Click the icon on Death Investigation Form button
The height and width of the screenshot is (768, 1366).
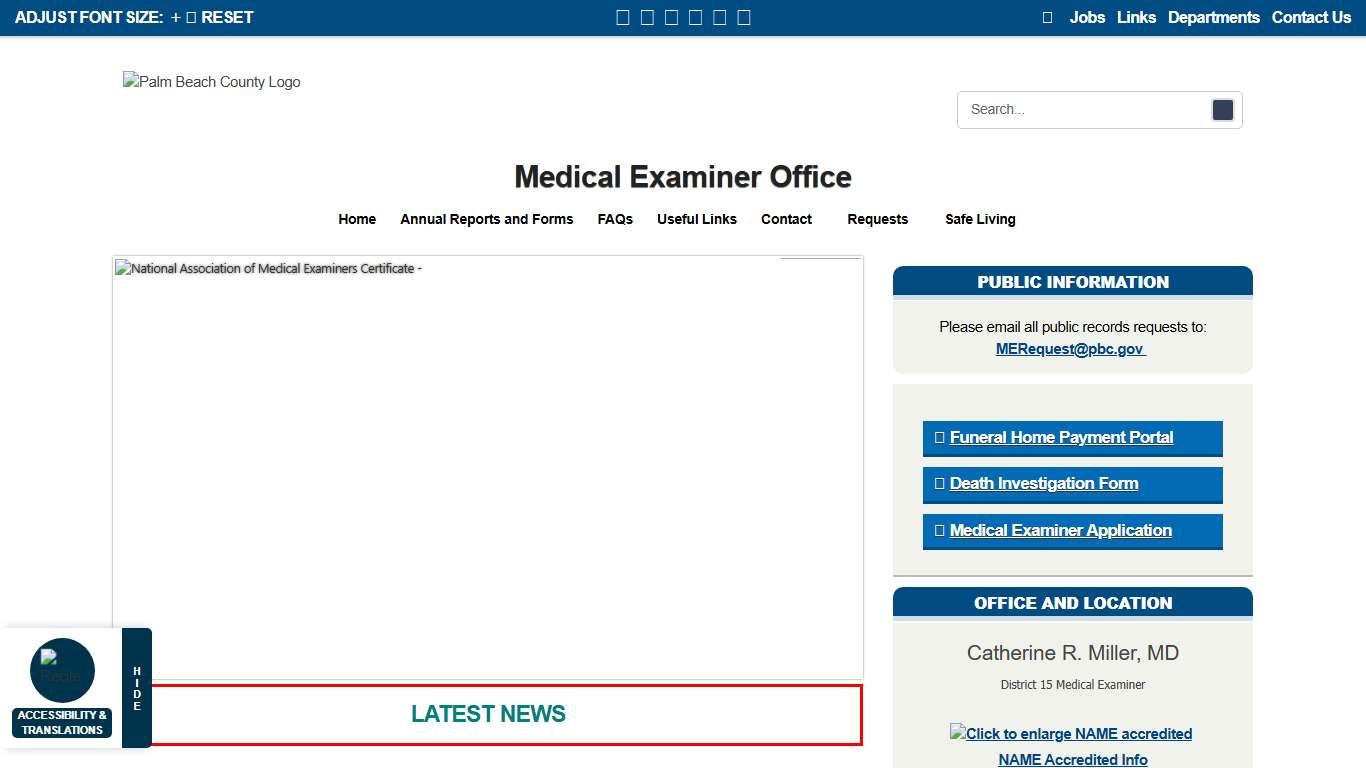point(938,483)
